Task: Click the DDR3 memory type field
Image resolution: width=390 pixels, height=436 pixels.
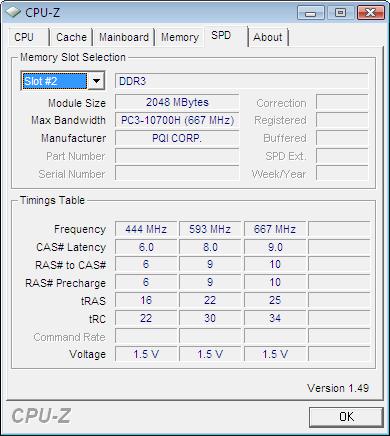Action: 242,81
